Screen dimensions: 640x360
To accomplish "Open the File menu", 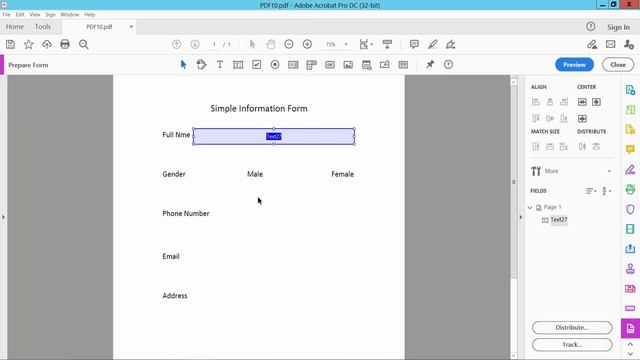I will point(7,14).
